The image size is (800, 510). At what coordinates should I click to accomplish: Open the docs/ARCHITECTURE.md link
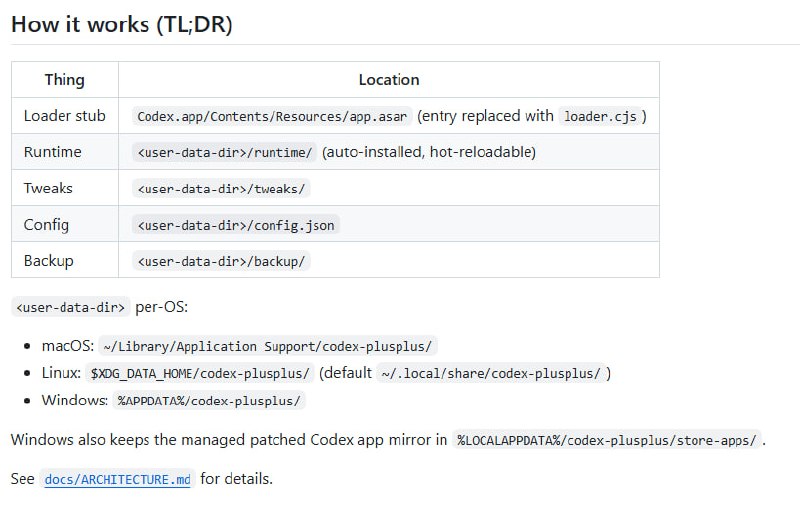(117, 479)
